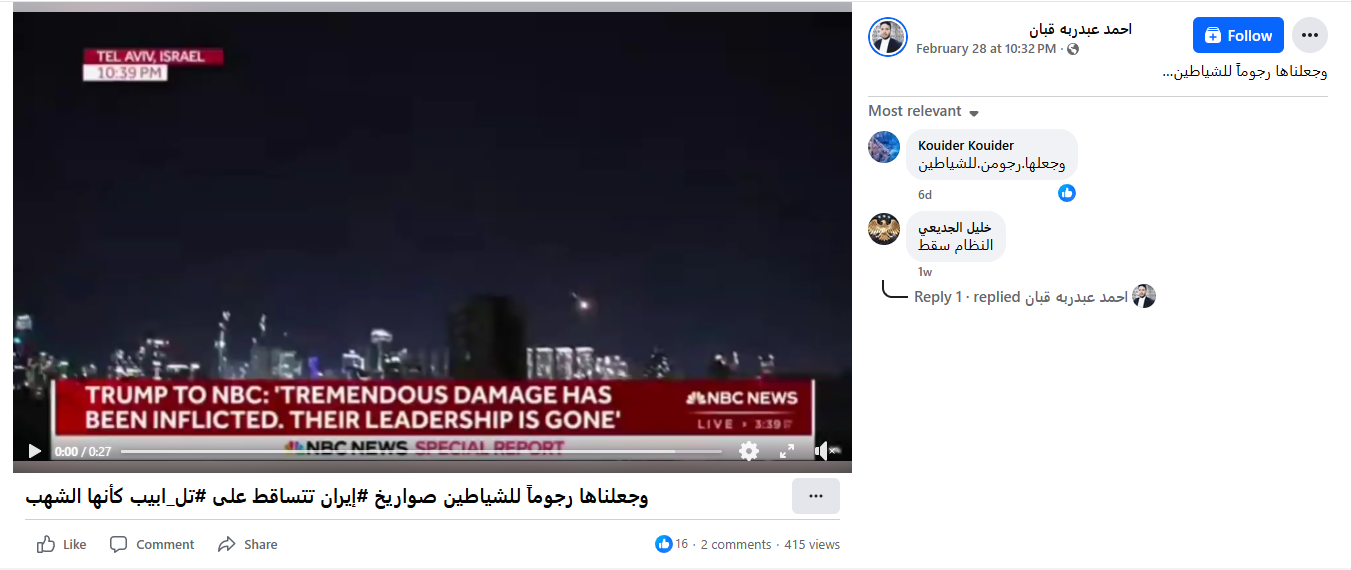This screenshot has width=1351, height=570.
Task: Open خليل الجديعي profile avatar
Action: 884,229
